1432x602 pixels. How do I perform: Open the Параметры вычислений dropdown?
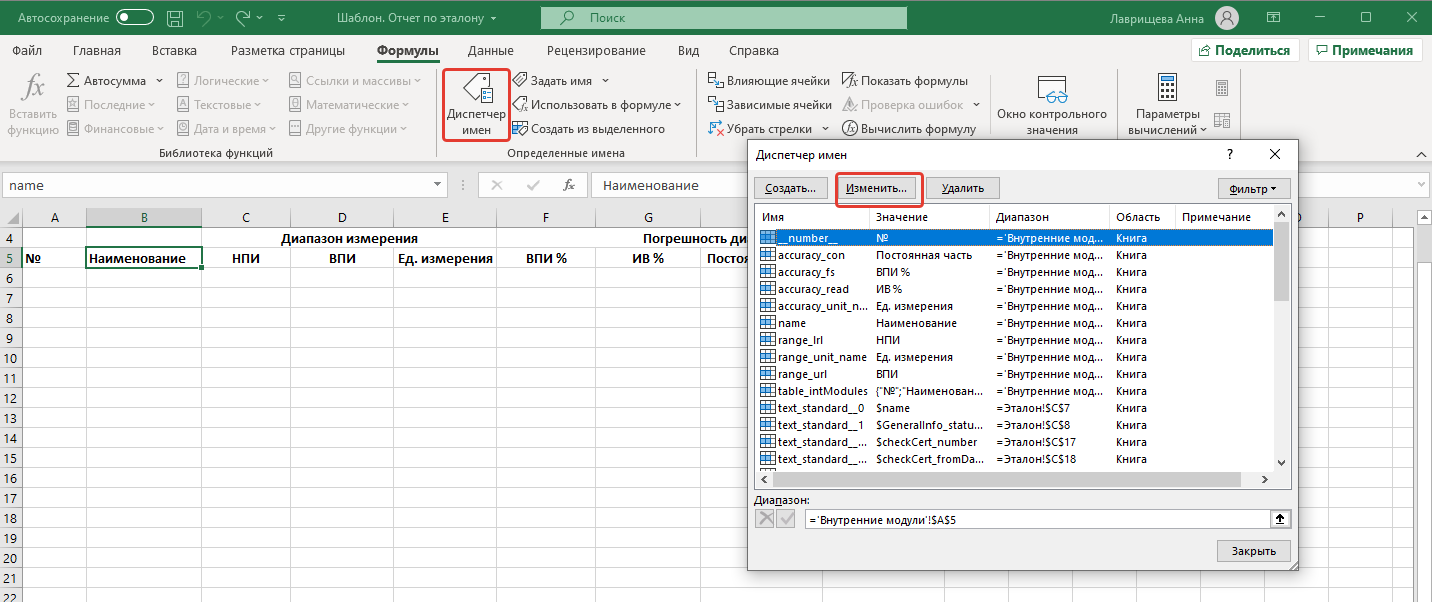click(1167, 104)
